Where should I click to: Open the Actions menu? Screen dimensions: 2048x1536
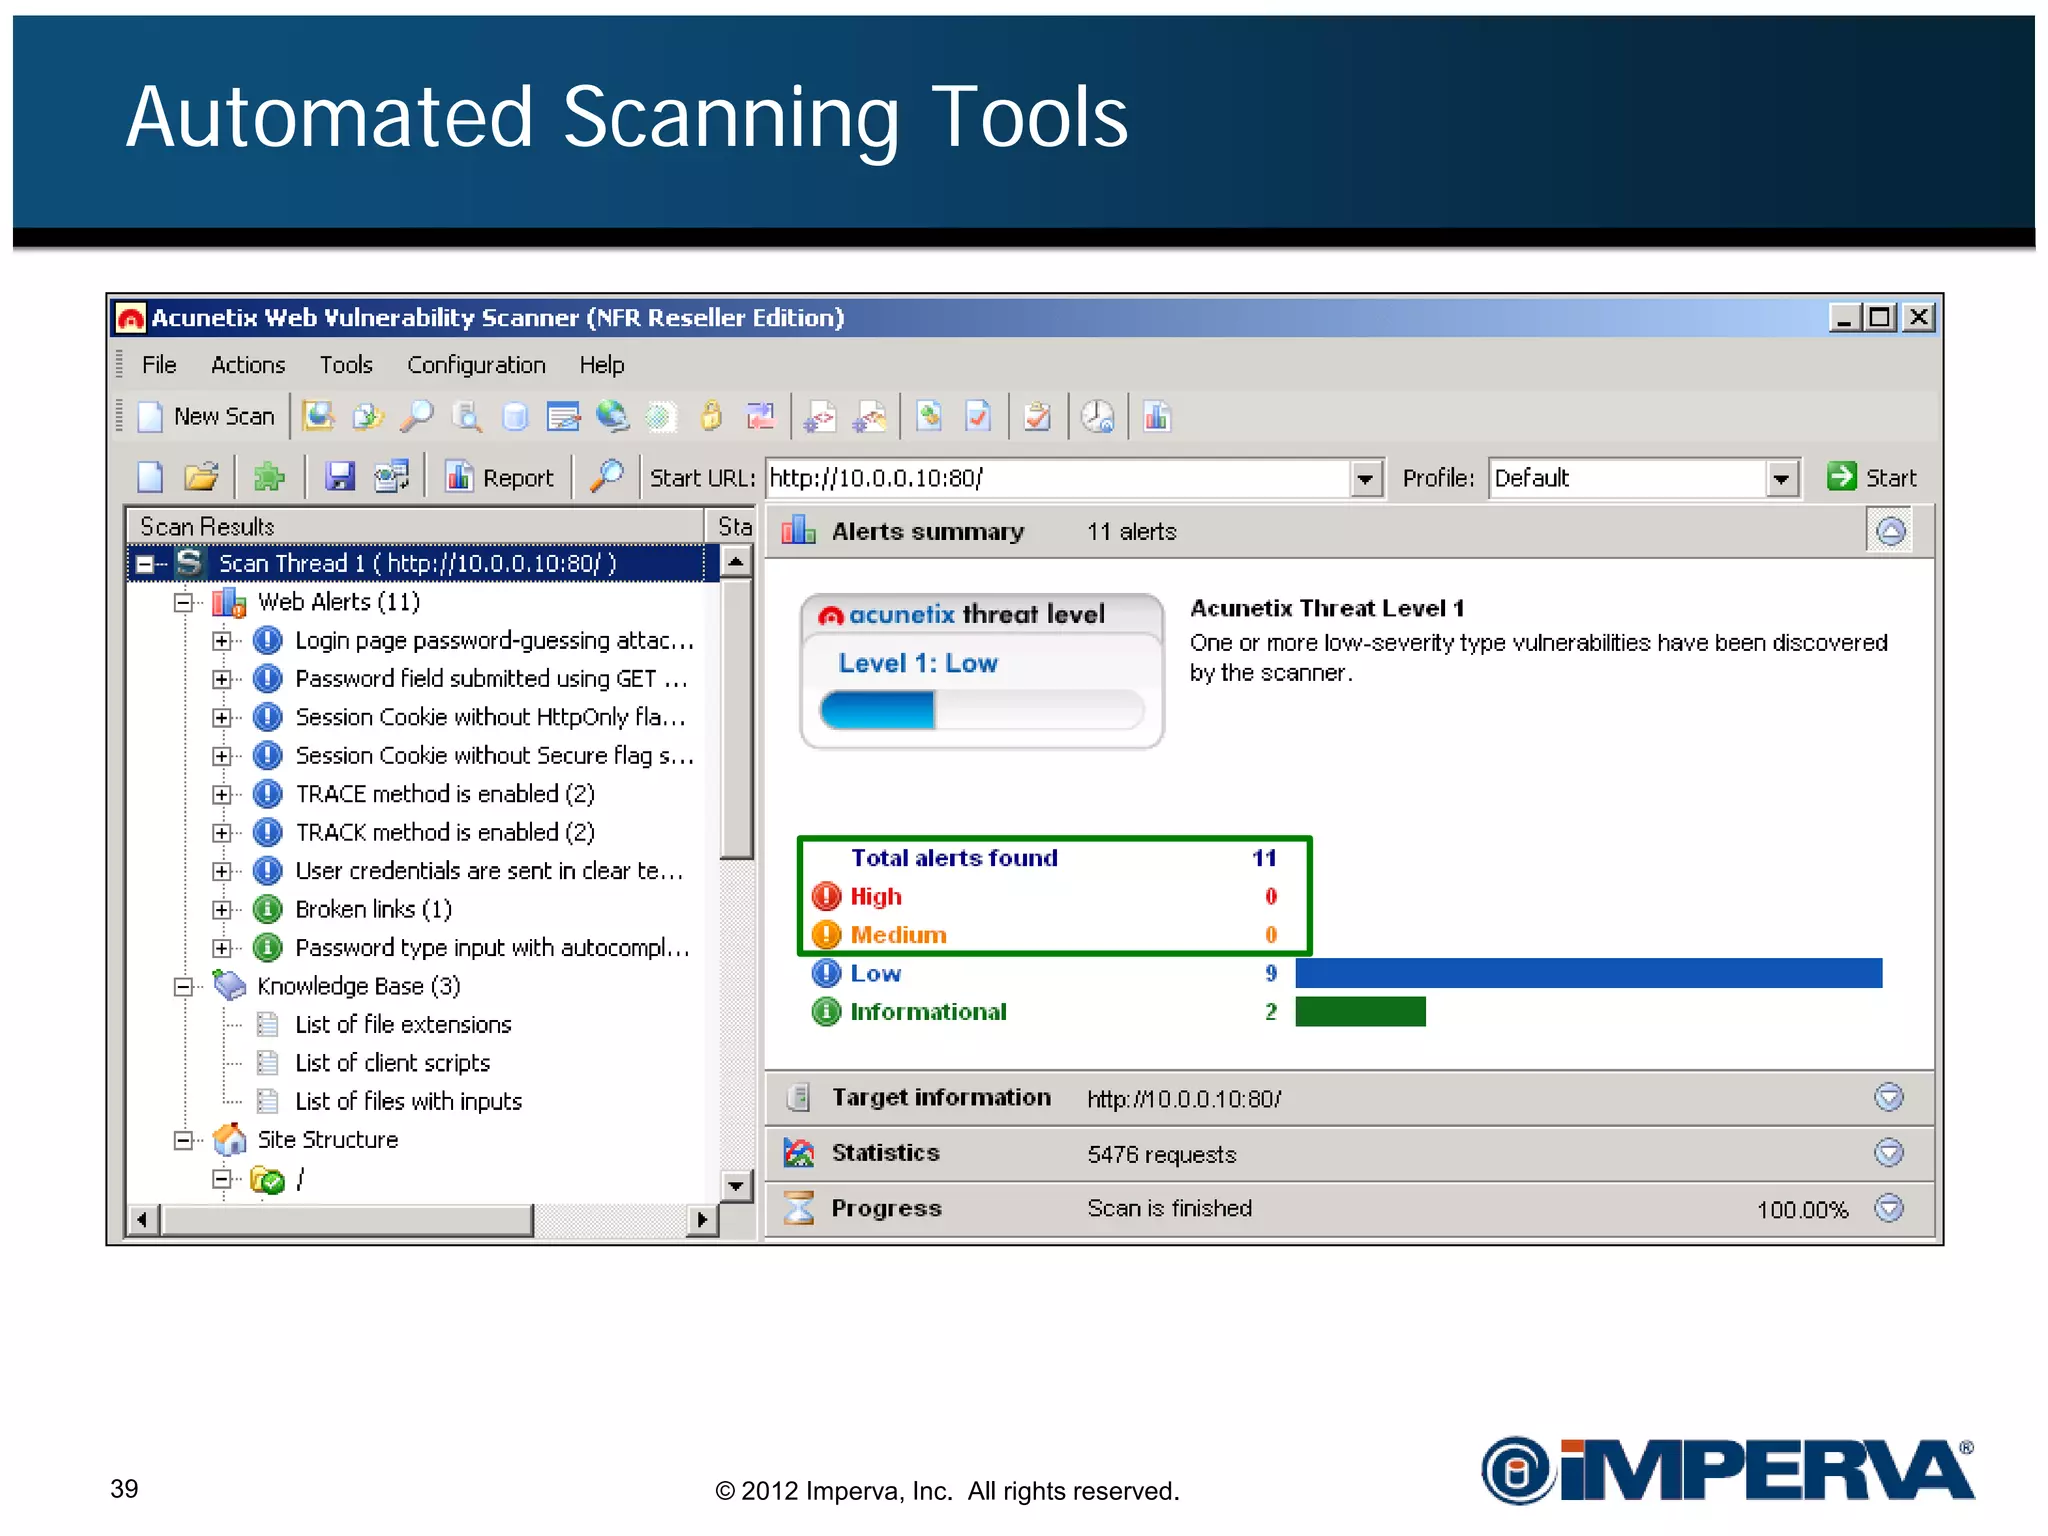click(248, 365)
